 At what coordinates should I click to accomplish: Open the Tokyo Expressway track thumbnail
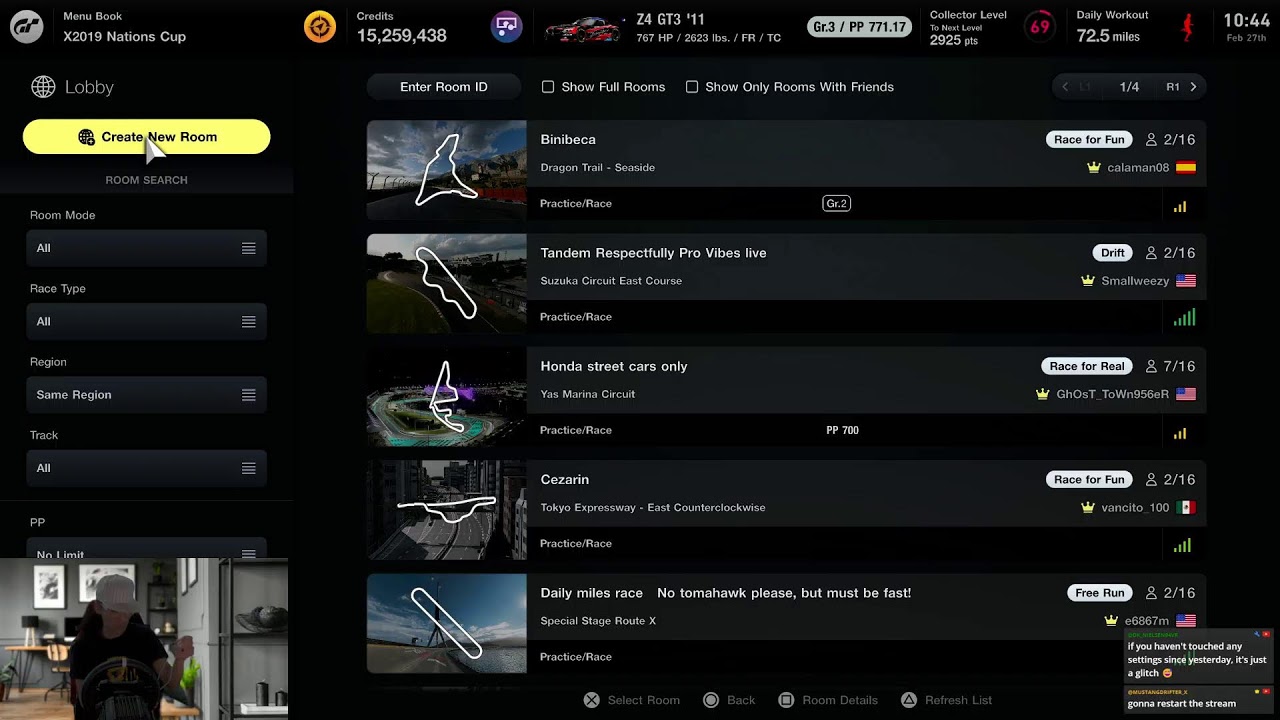[x=446, y=510]
